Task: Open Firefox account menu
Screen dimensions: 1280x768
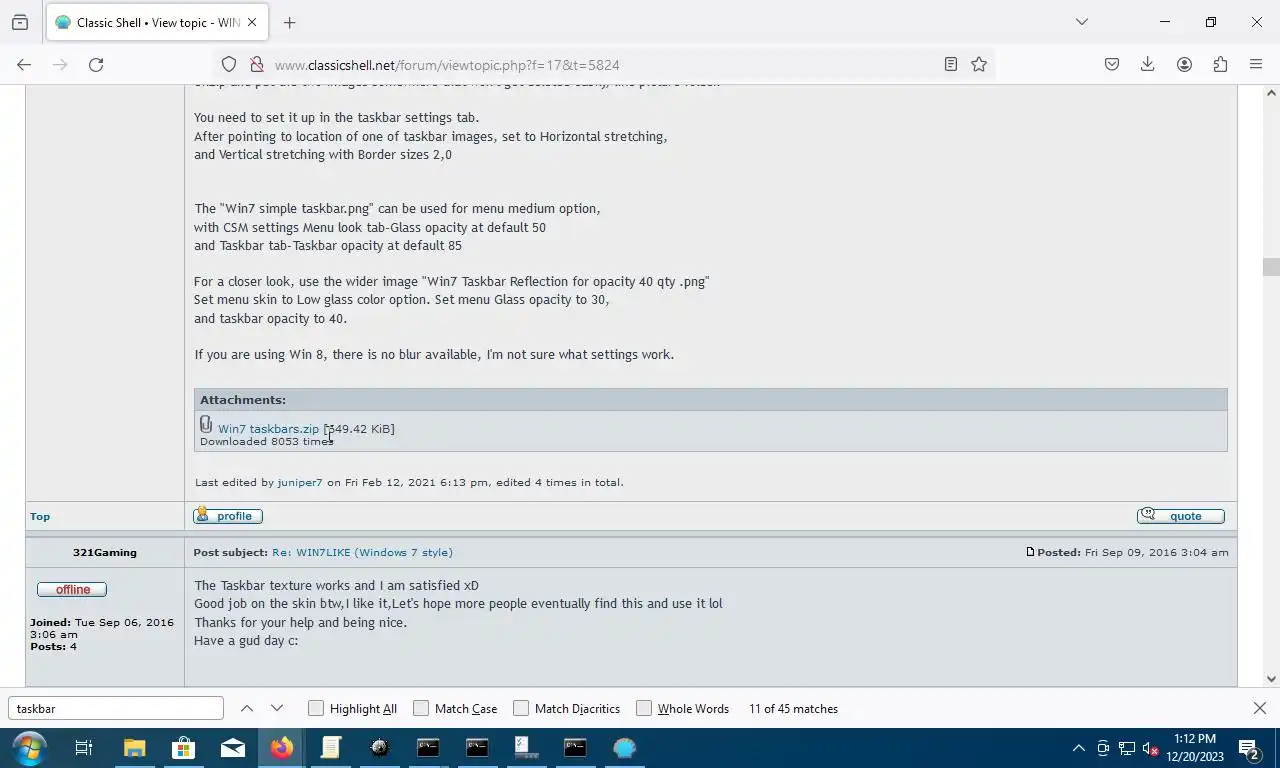Action: 1184,64
